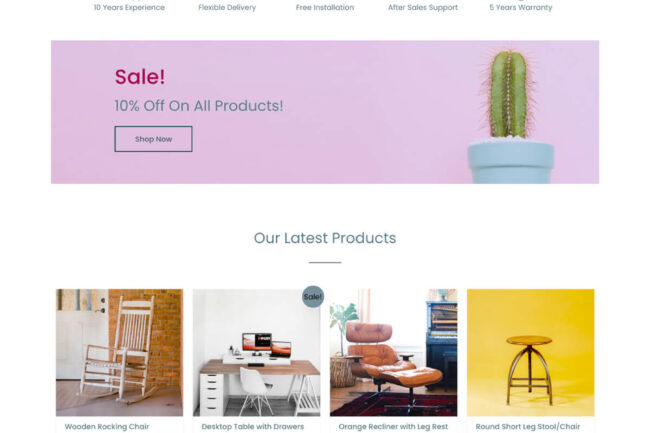650x433 pixels.
Task: Click the 10 Years Experience feature label
Action: point(129,7)
